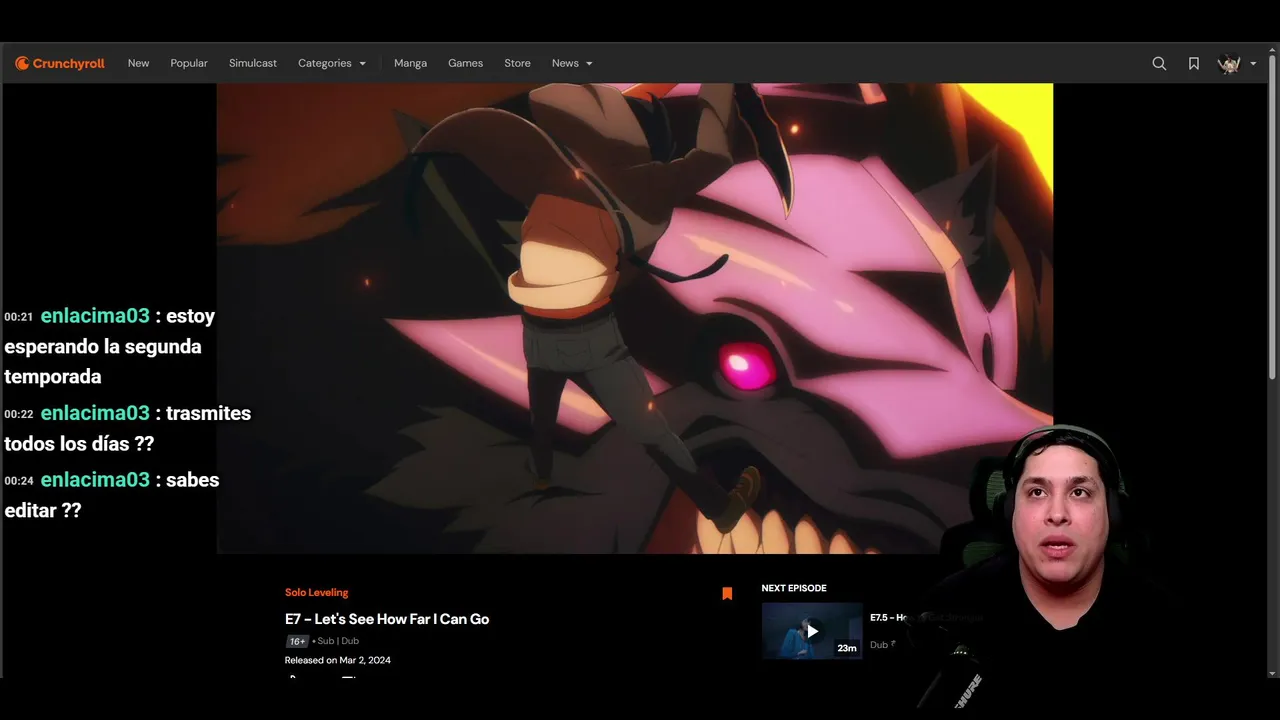Play the next episode thumbnail

point(812,631)
